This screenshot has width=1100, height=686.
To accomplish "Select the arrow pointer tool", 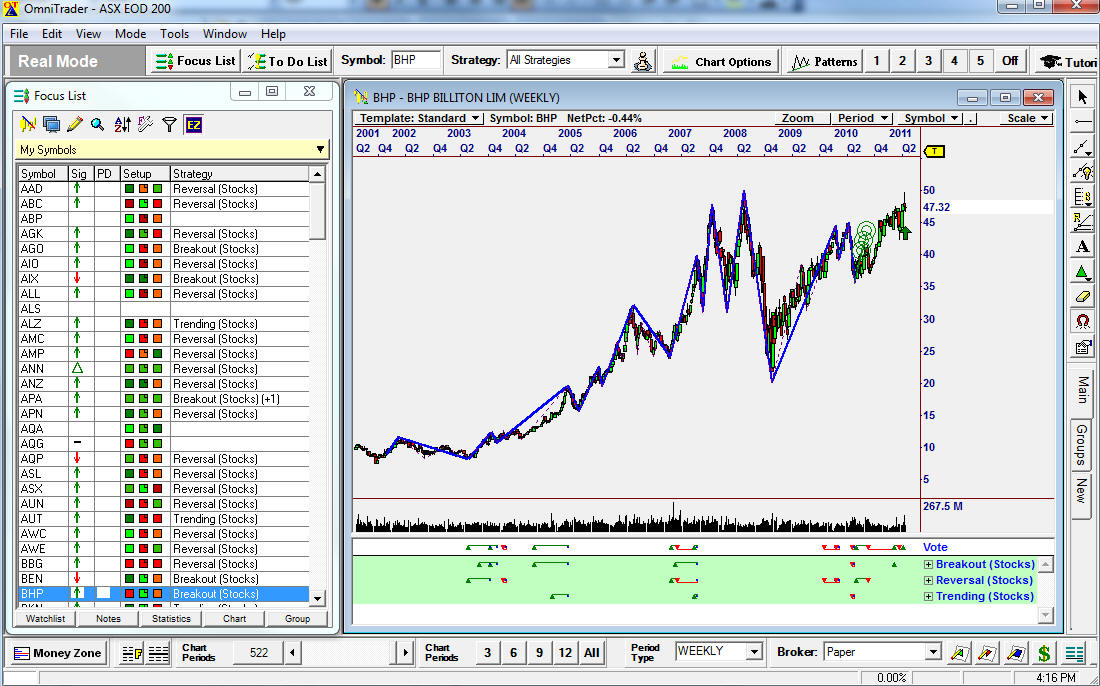I will [x=1082, y=97].
